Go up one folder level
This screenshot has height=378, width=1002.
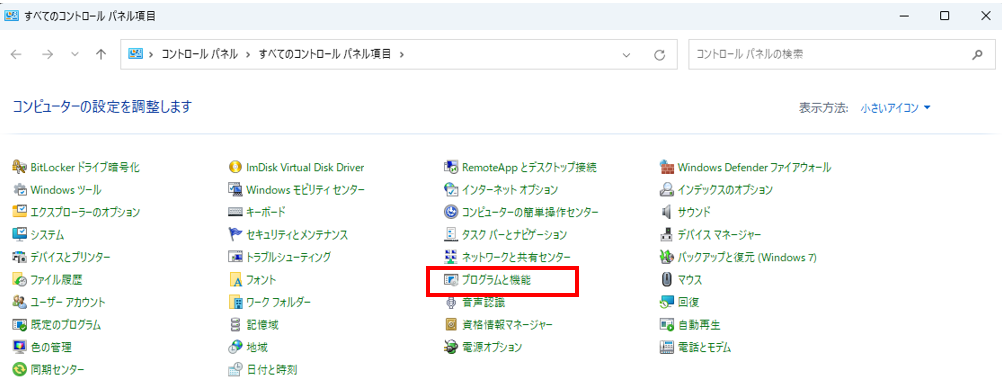click(100, 55)
